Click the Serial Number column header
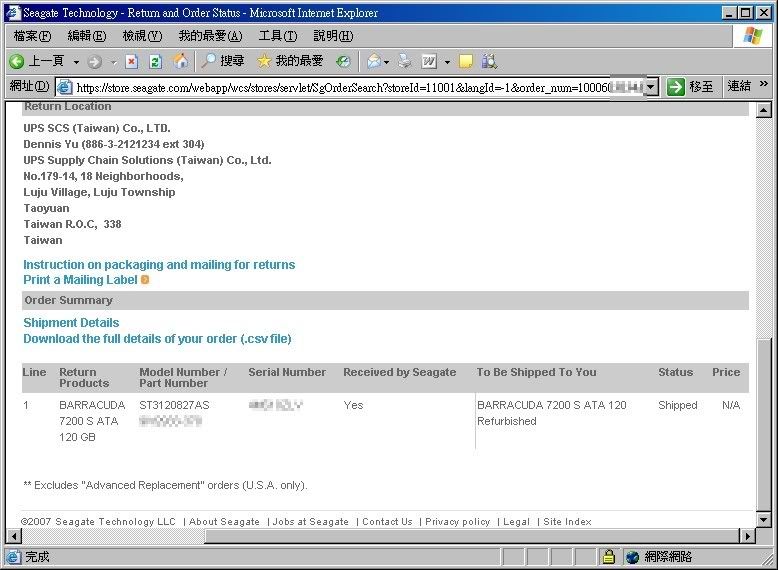 coord(287,372)
